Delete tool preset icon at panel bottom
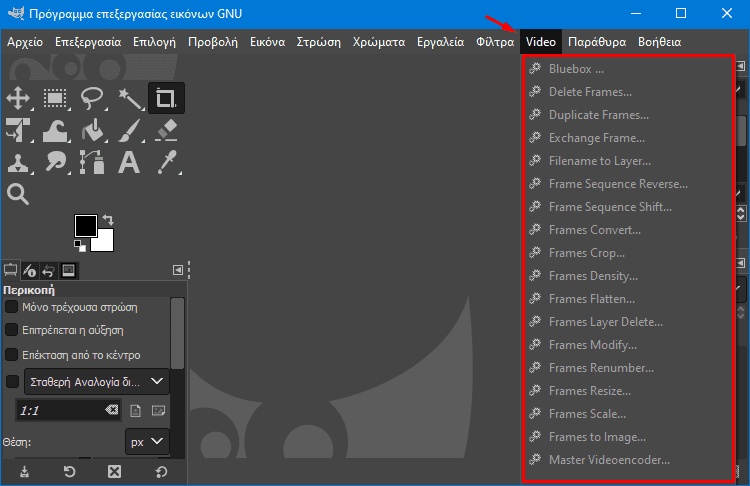 point(114,472)
